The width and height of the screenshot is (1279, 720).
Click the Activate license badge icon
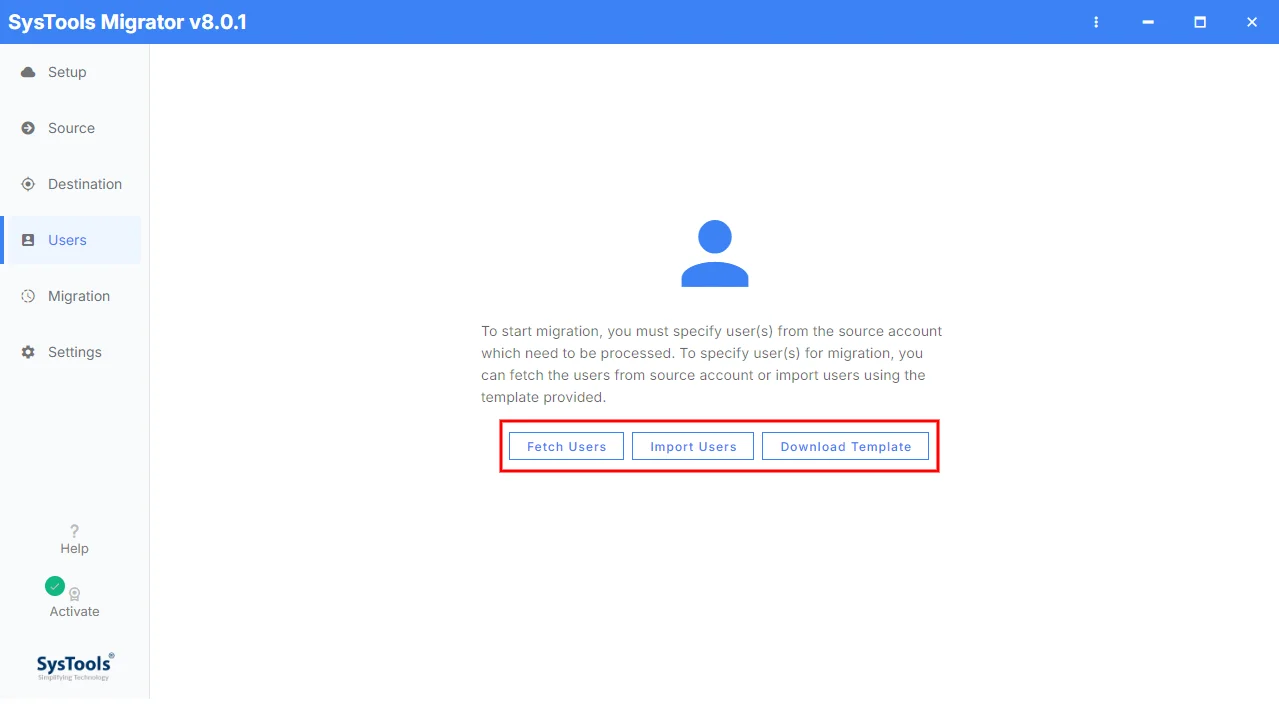pyautogui.click(x=75, y=594)
